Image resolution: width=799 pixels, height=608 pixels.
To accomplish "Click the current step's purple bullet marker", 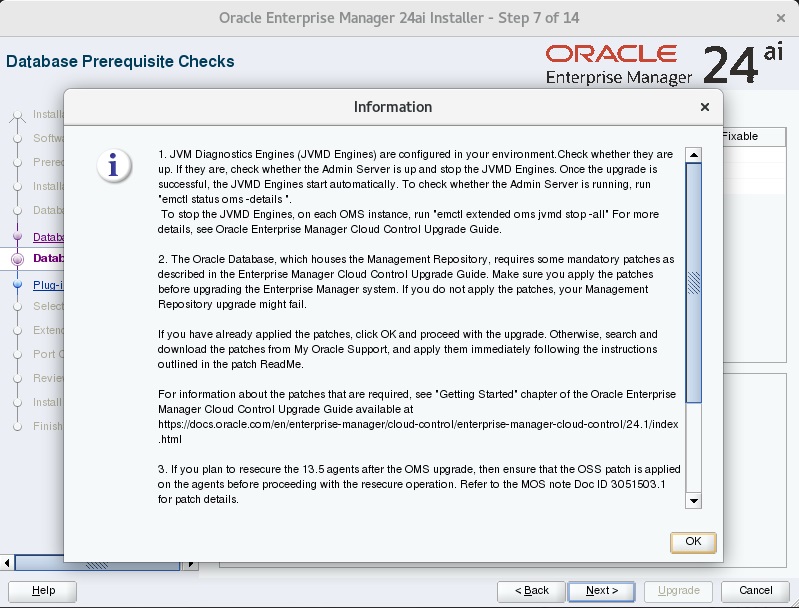I will [17, 259].
